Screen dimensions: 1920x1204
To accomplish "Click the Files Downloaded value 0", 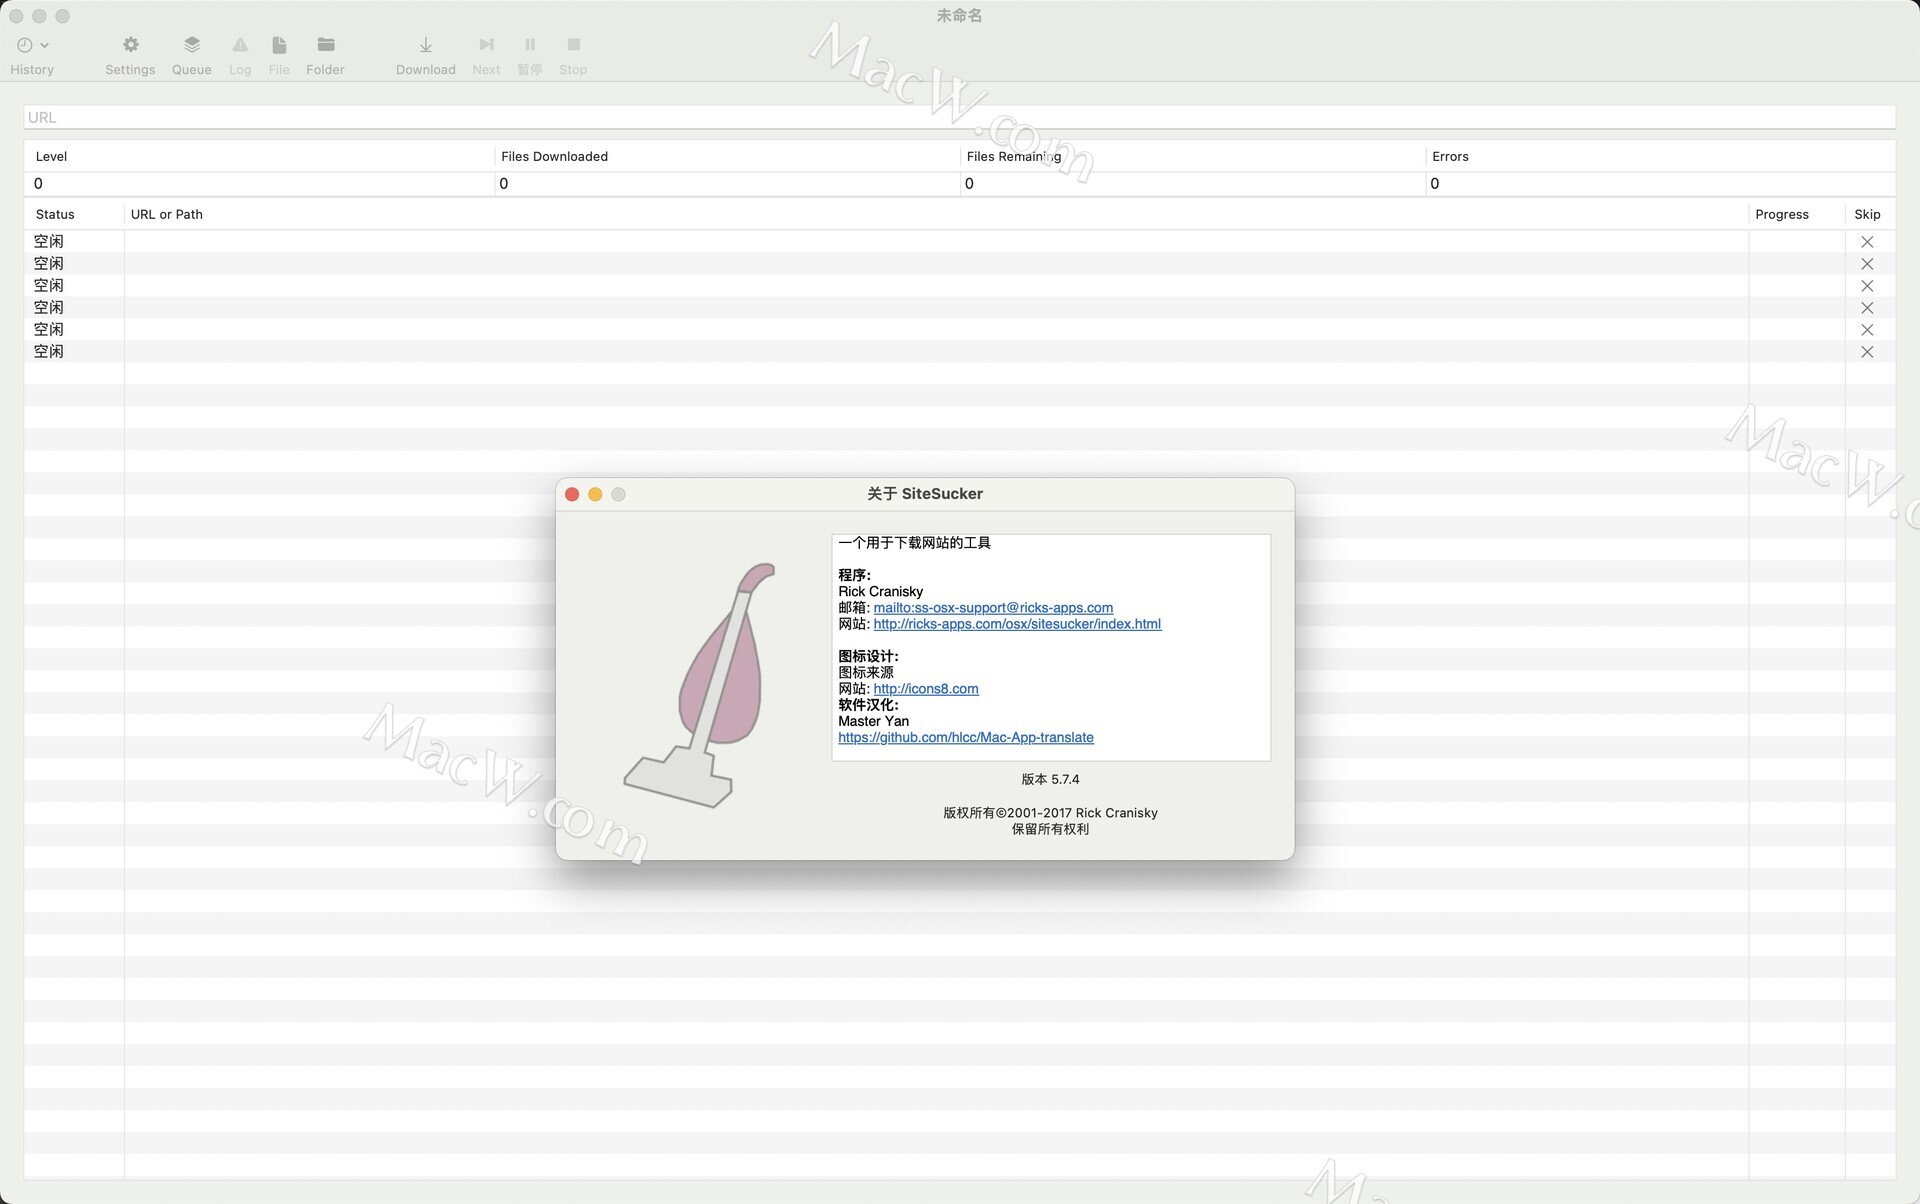I will (504, 183).
